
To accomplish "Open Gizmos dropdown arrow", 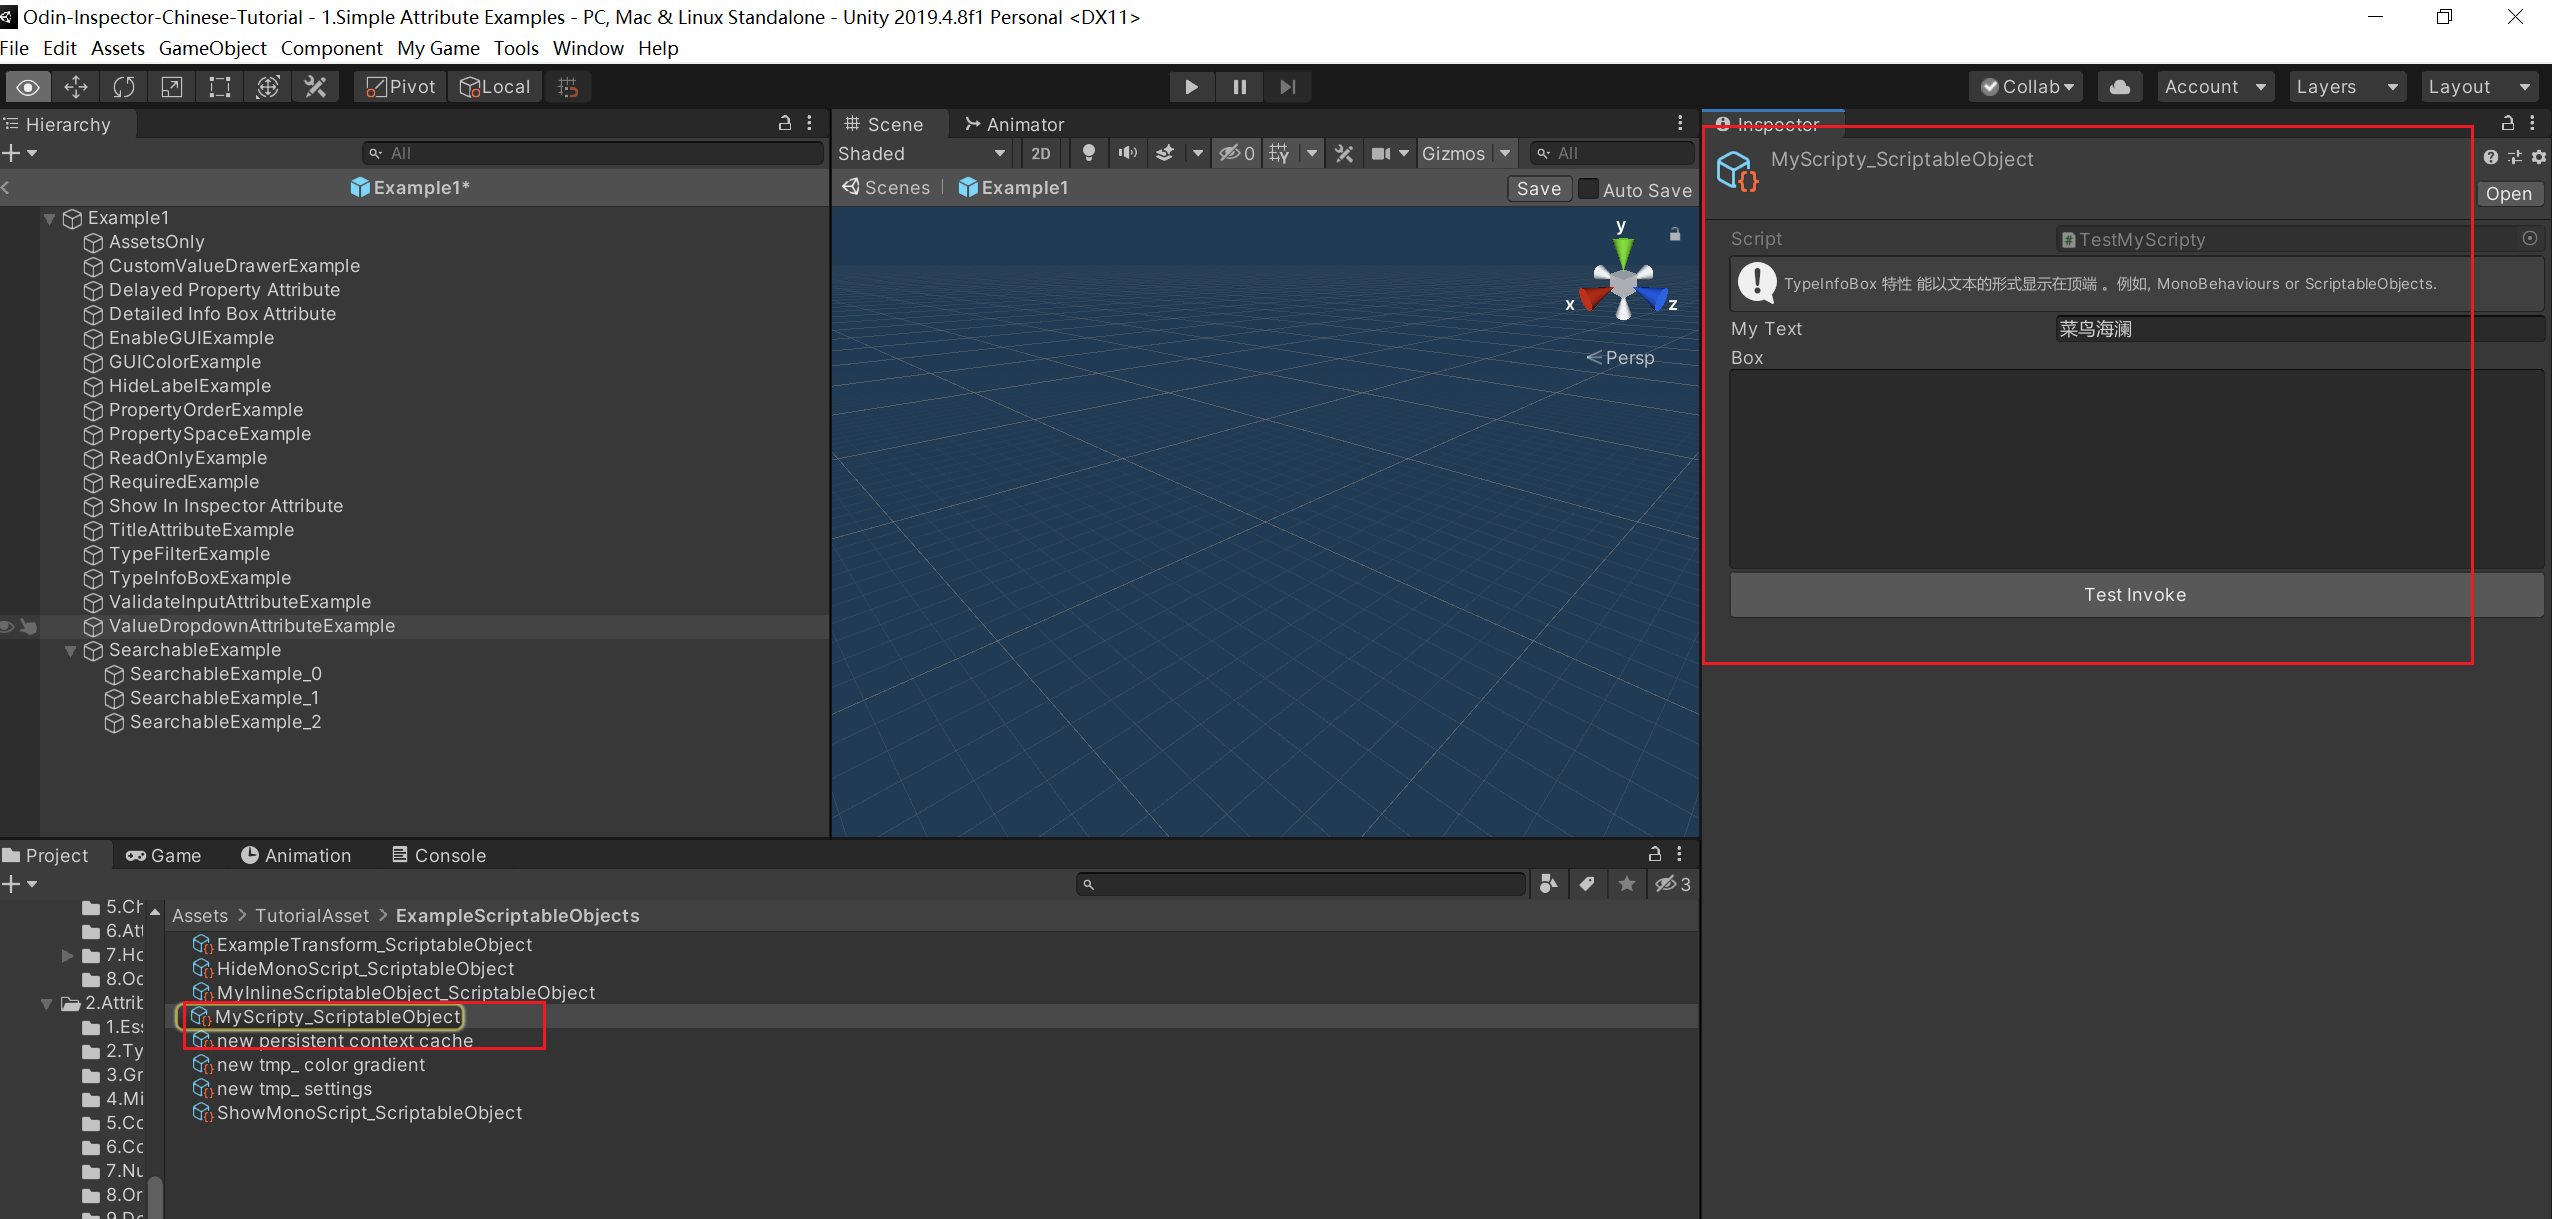I will point(1505,153).
